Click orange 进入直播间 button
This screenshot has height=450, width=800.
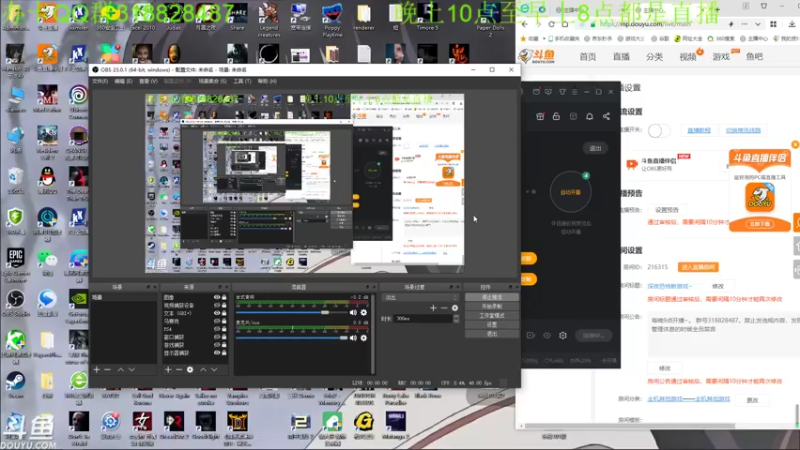pyautogui.click(x=698, y=267)
